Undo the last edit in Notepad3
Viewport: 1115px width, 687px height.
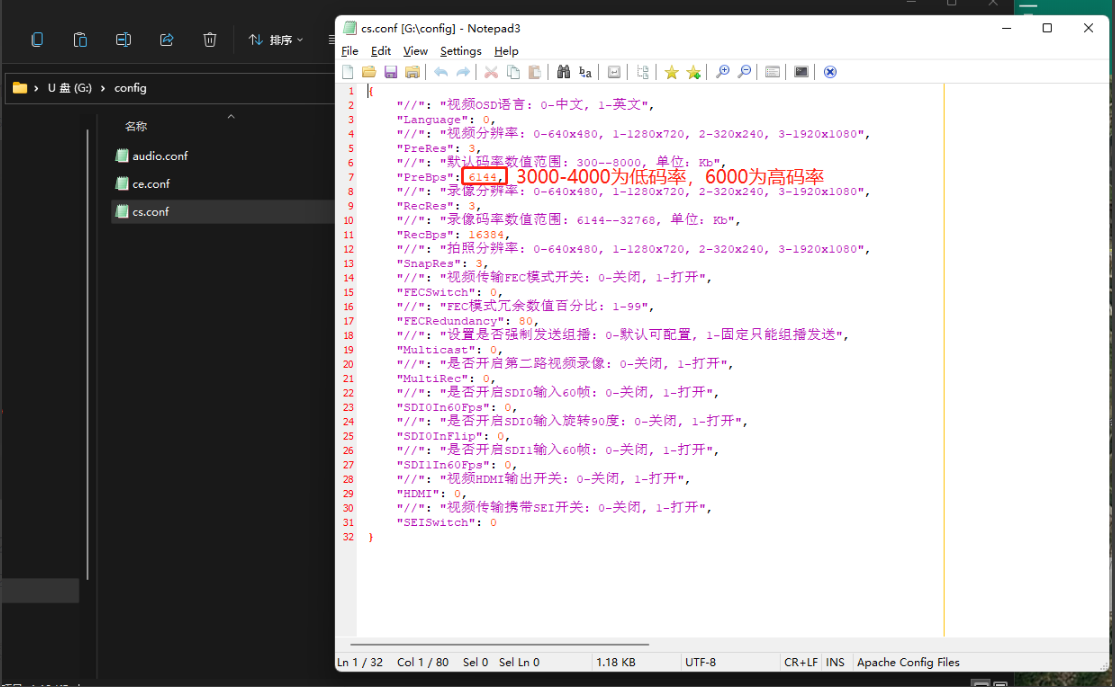pos(441,72)
